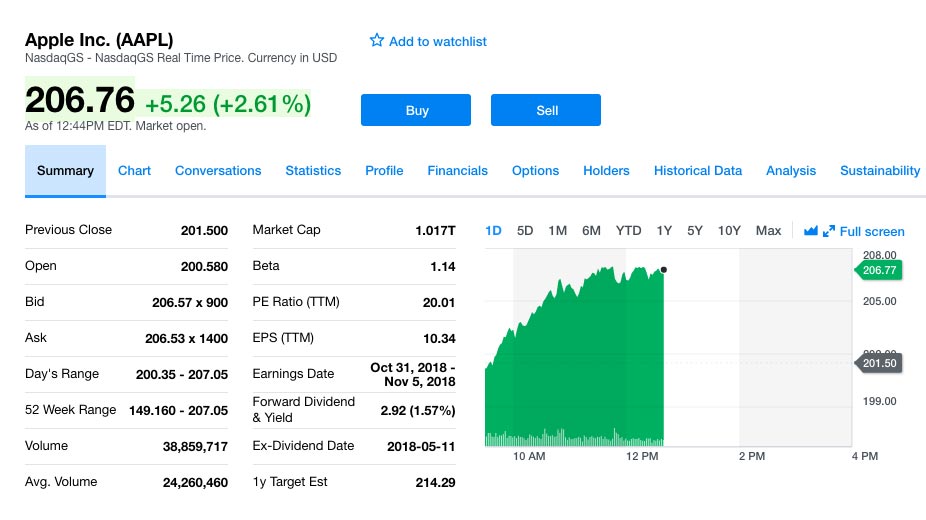Click the PE Ratio (TTM) value 20.01

point(439,302)
